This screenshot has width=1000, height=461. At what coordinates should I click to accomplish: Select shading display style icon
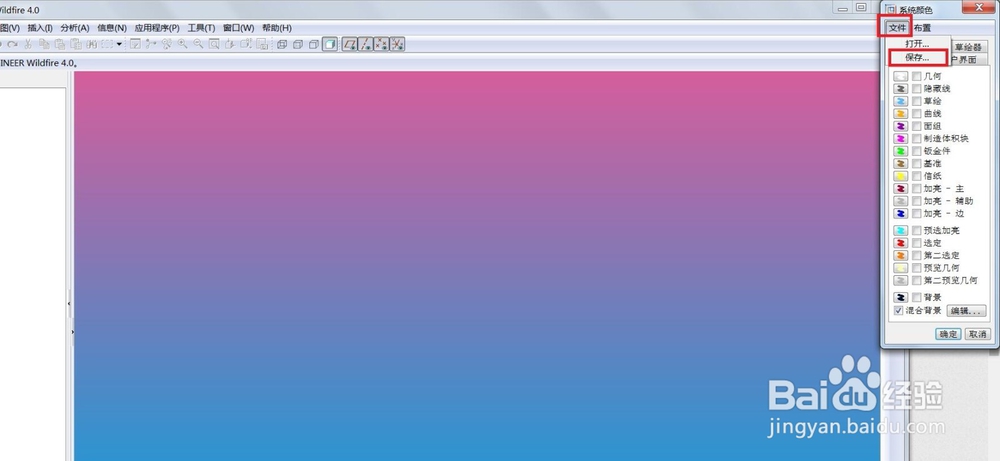click(330, 44)
